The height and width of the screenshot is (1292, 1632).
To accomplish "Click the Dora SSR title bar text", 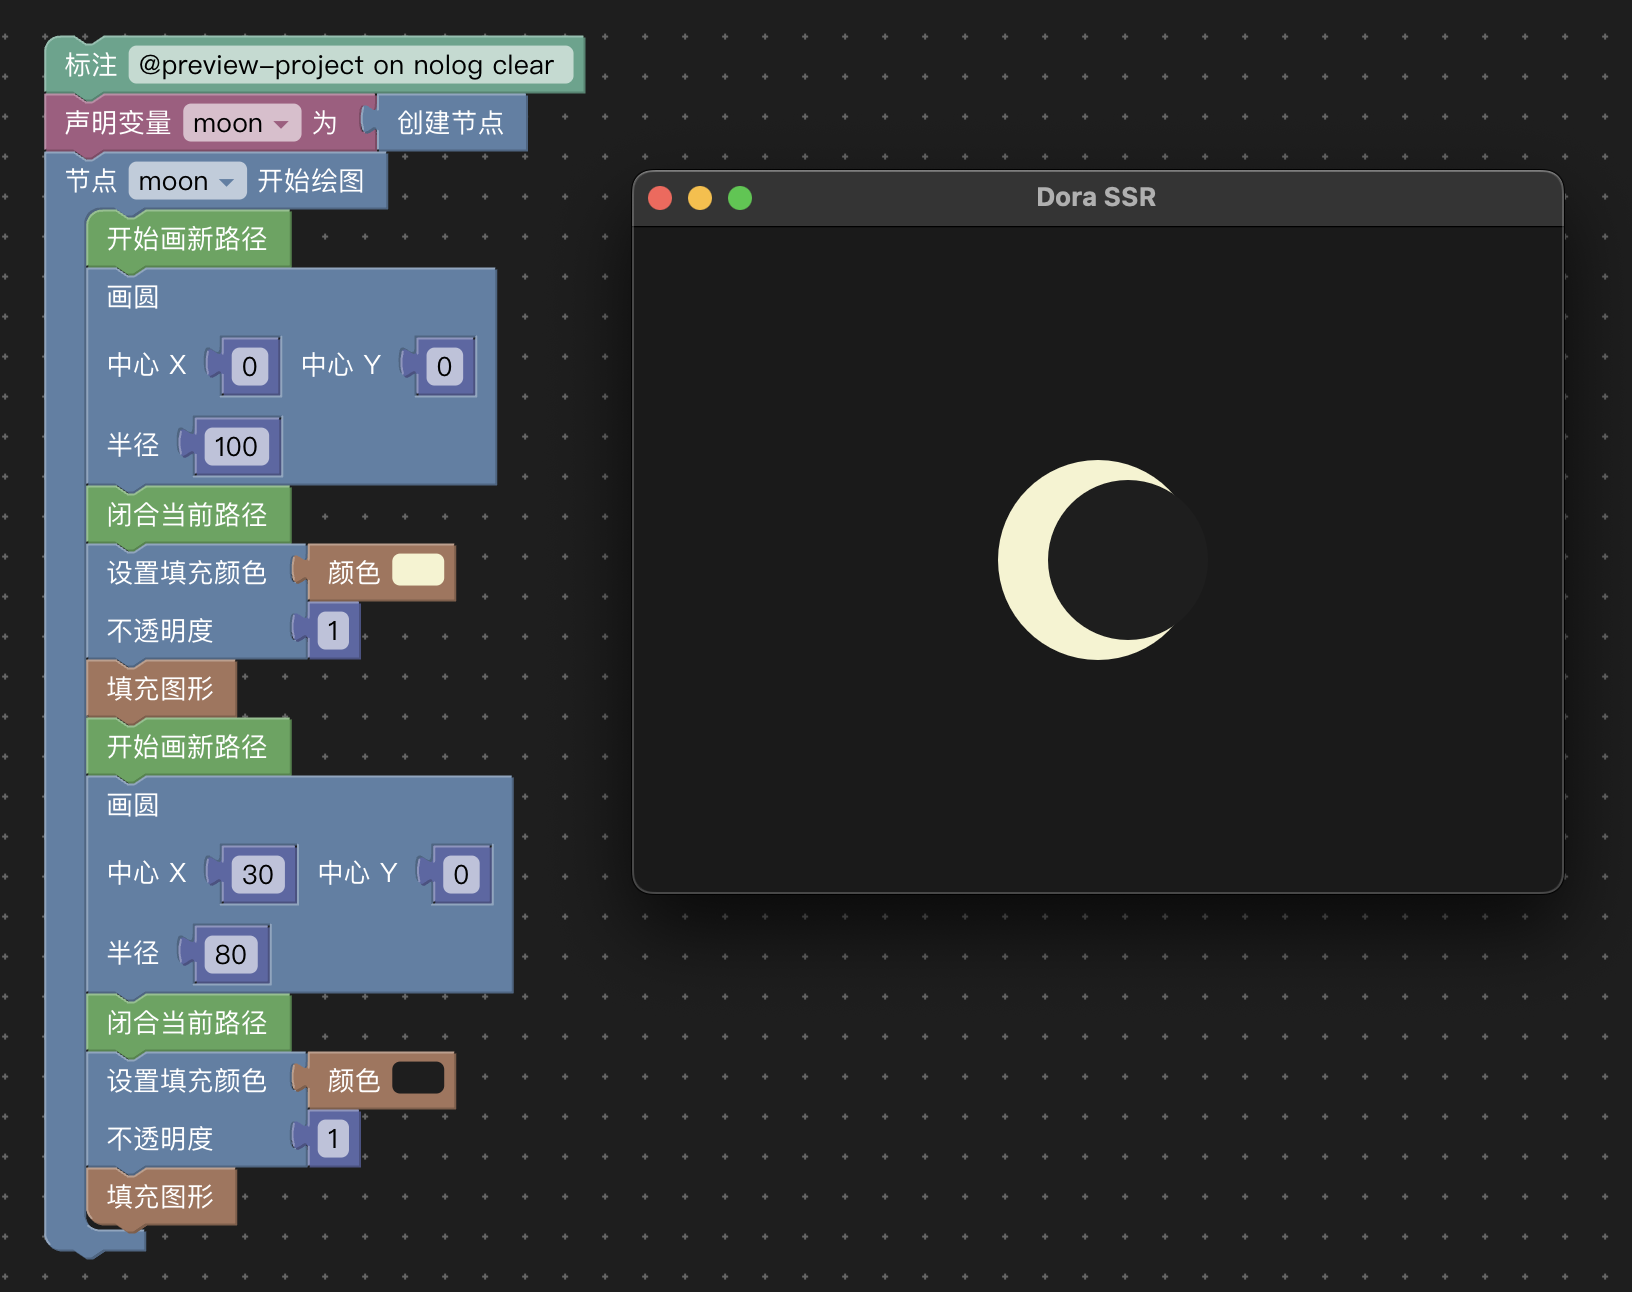I will tap(1096, 198).
